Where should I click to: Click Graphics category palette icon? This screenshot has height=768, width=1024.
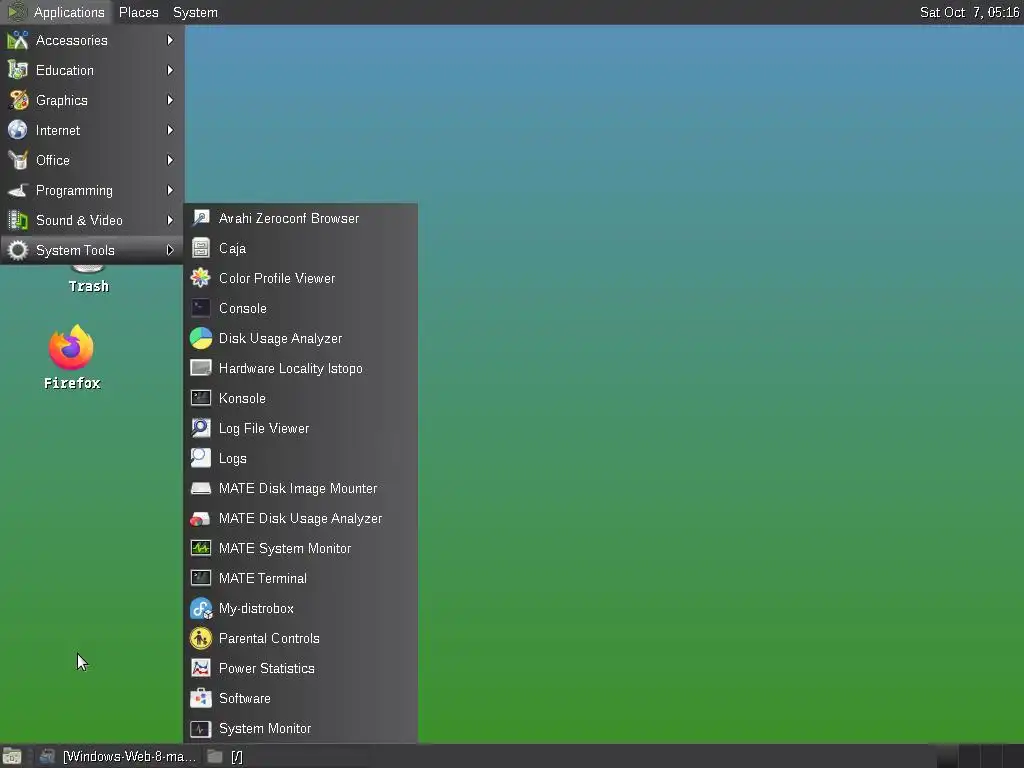(x=18, y=101)
